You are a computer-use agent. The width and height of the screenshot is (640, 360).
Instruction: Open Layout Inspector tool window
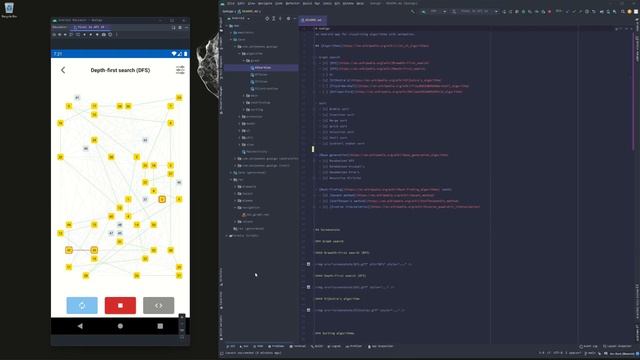pyautogui.click(x=617, y=346)
